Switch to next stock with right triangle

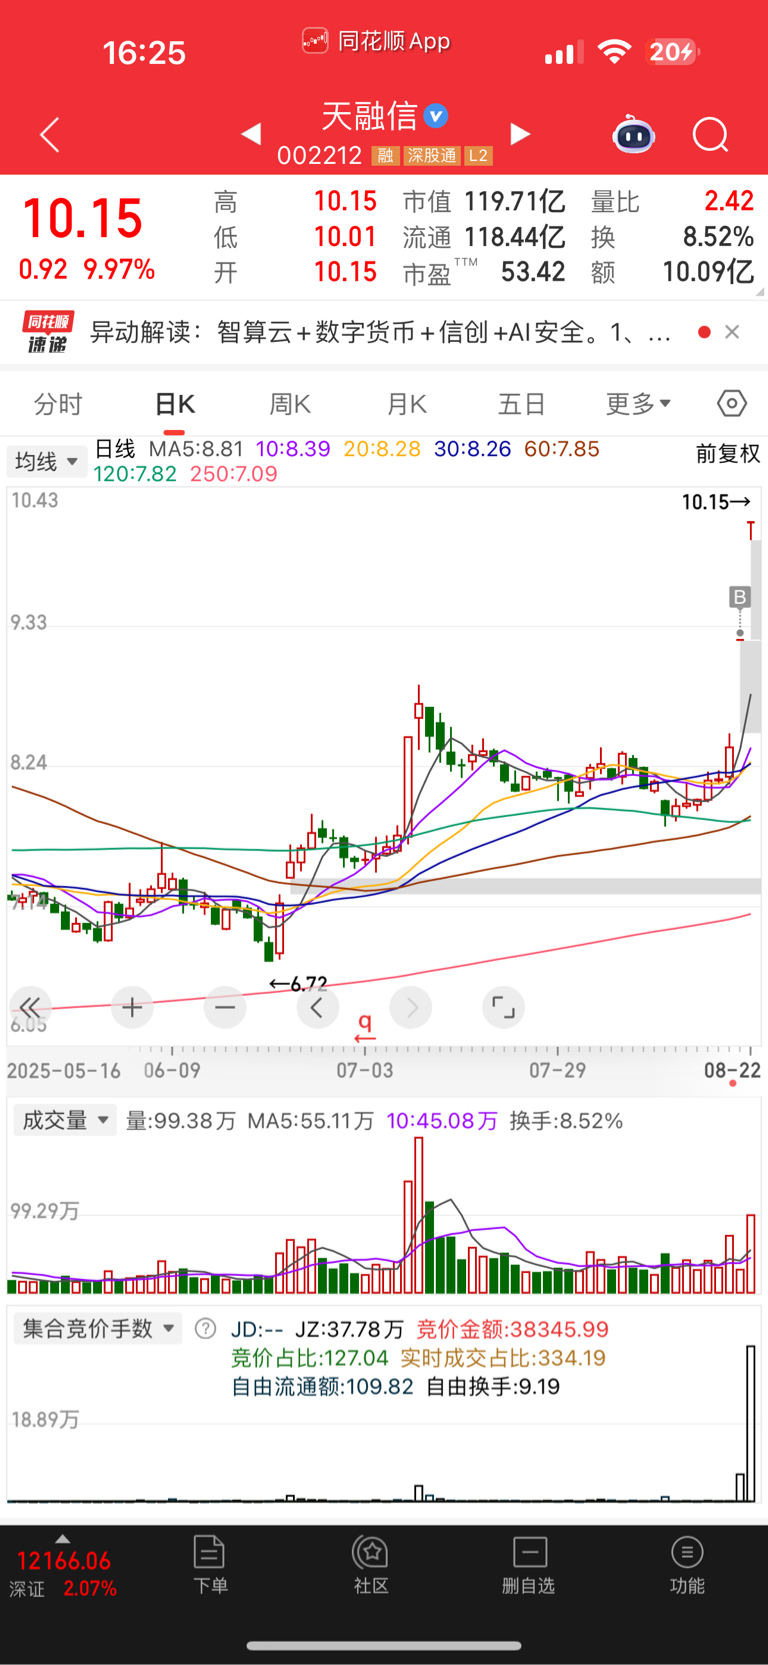[520, 133]
